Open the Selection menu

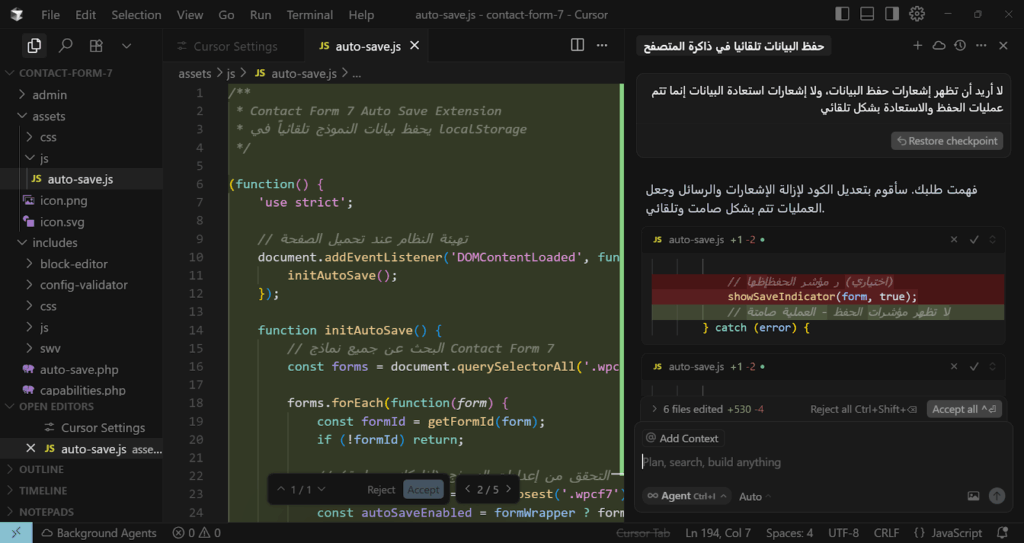point(136,14)
